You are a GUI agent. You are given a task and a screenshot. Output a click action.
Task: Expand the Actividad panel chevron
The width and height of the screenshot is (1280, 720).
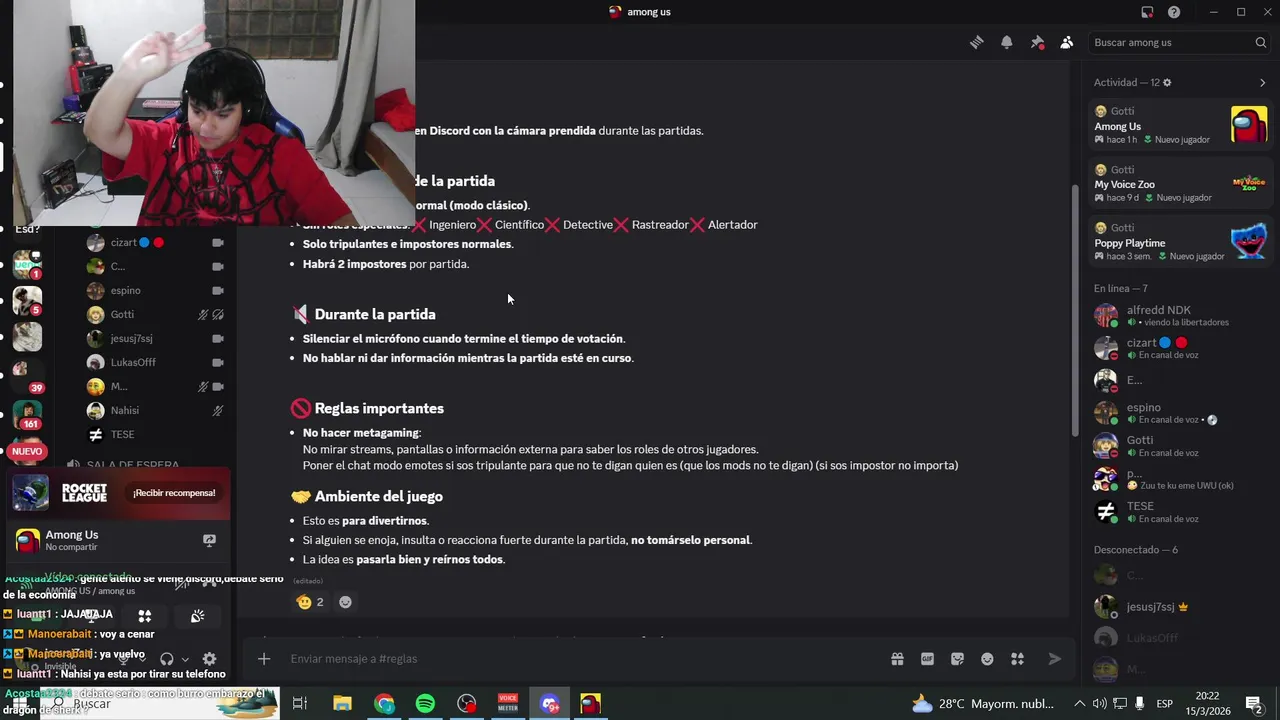coord(1262,83)
